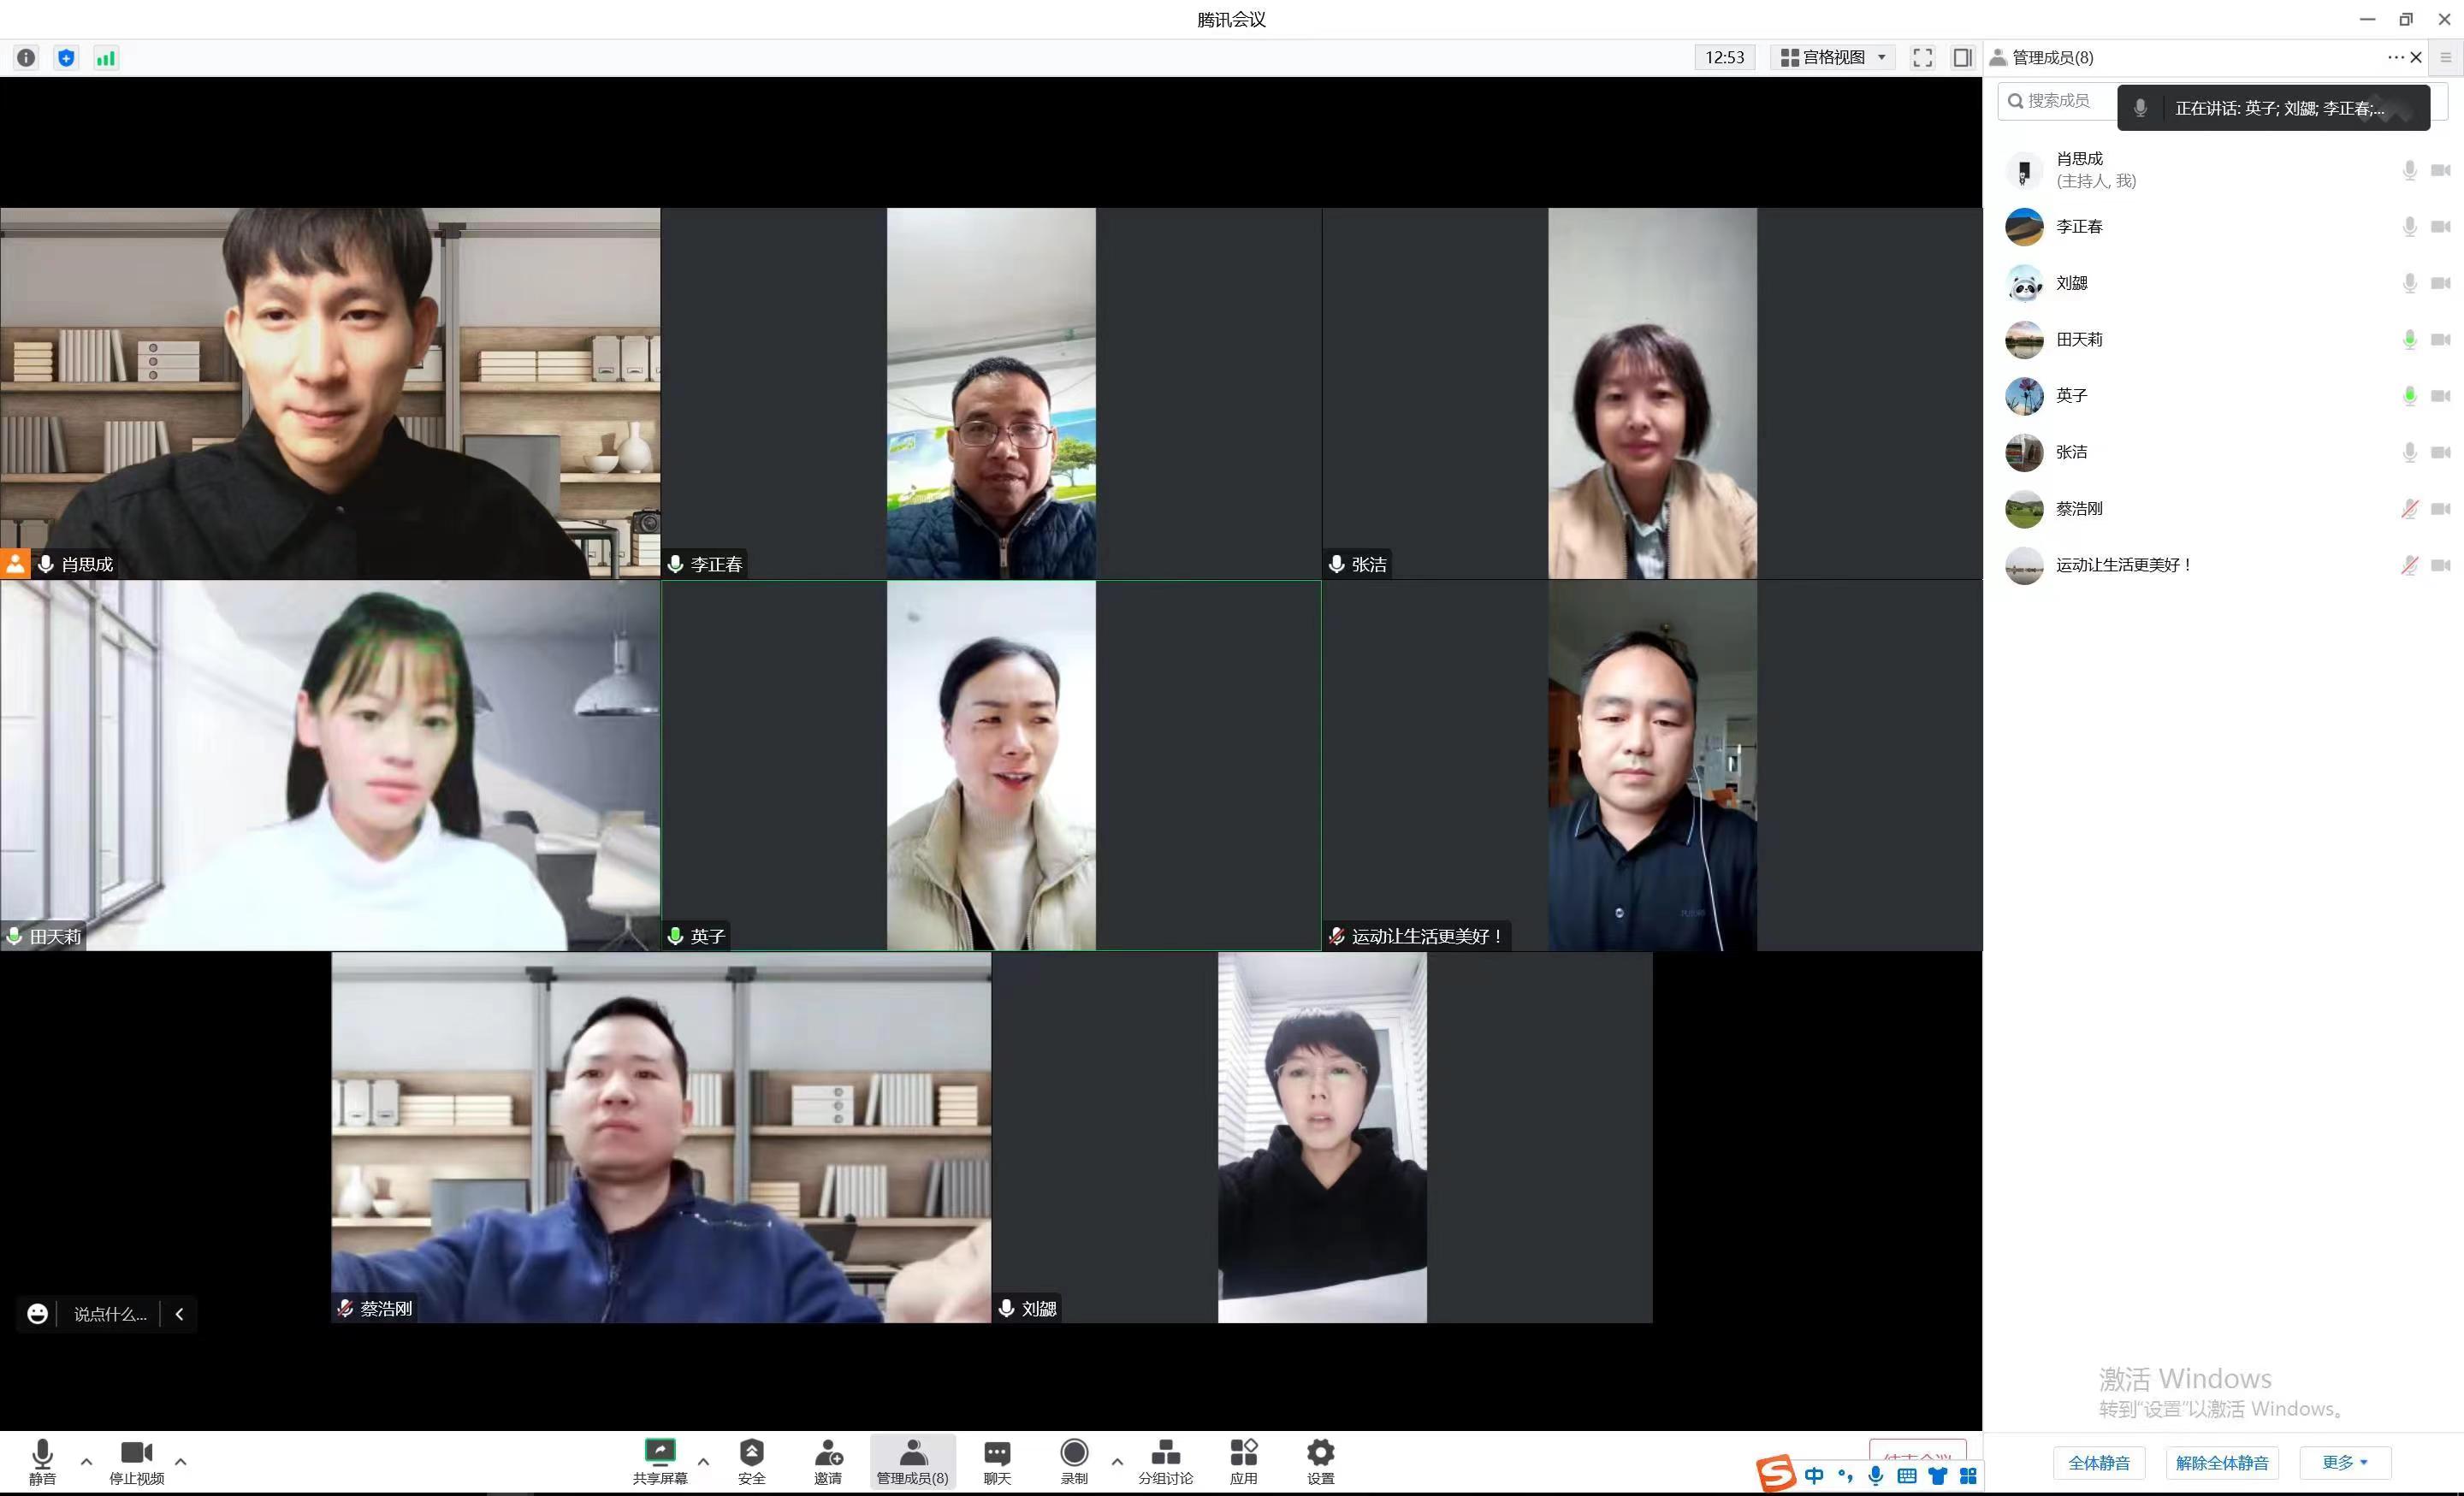Image resolution: width=2464 pixels, height=1496 pixels.
Task: Expand the 宫格视图 layout dropdown
Action: coord(1834,58)
